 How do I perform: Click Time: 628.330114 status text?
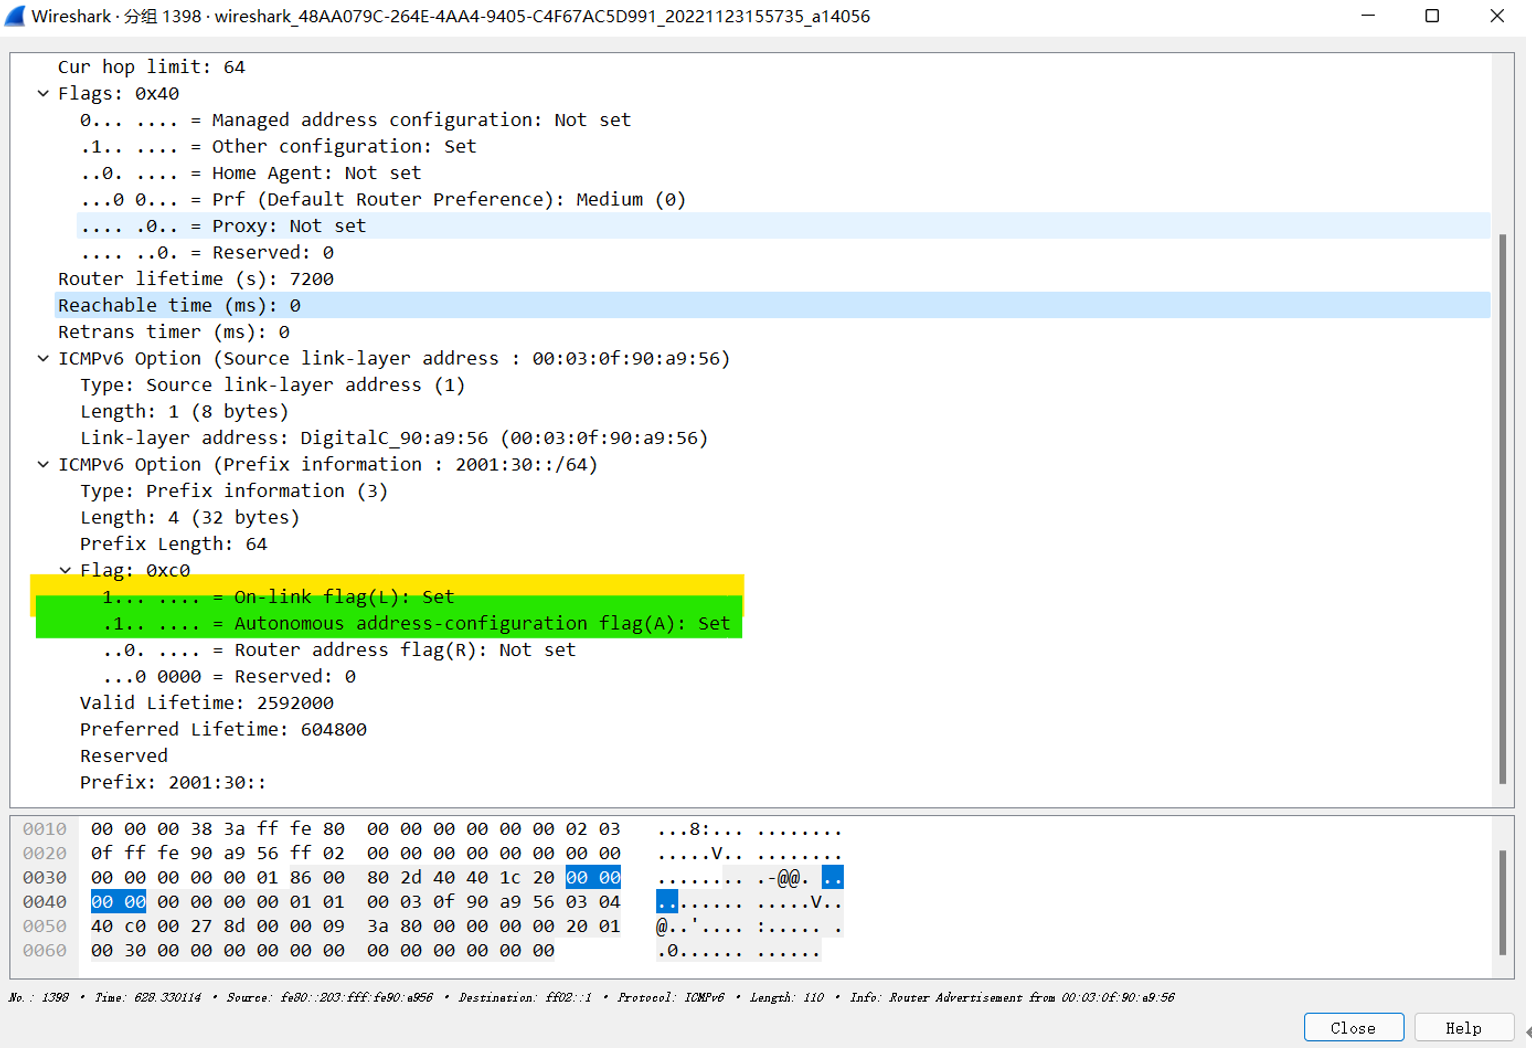click(147, 997)
